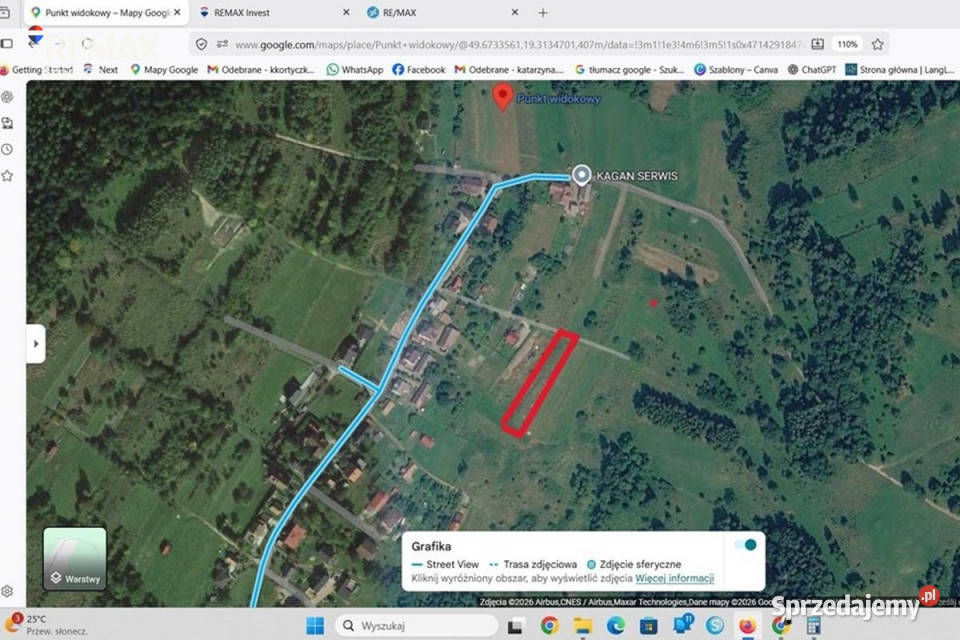Open the Więcej informacji link
960x640 pixels.
[x=674, y=578]
